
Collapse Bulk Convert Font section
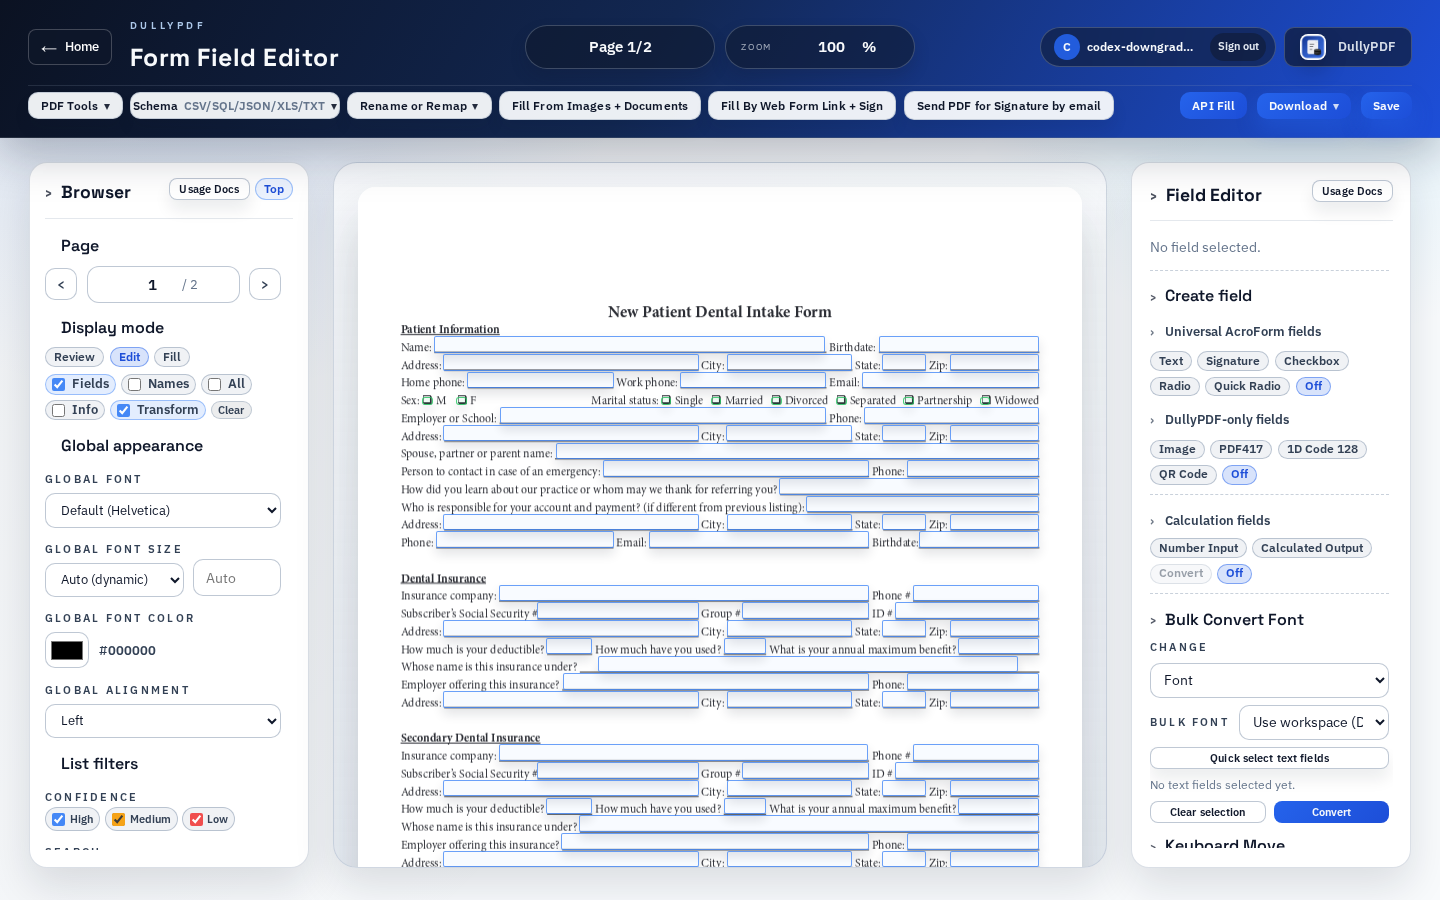coord(1153,621)
